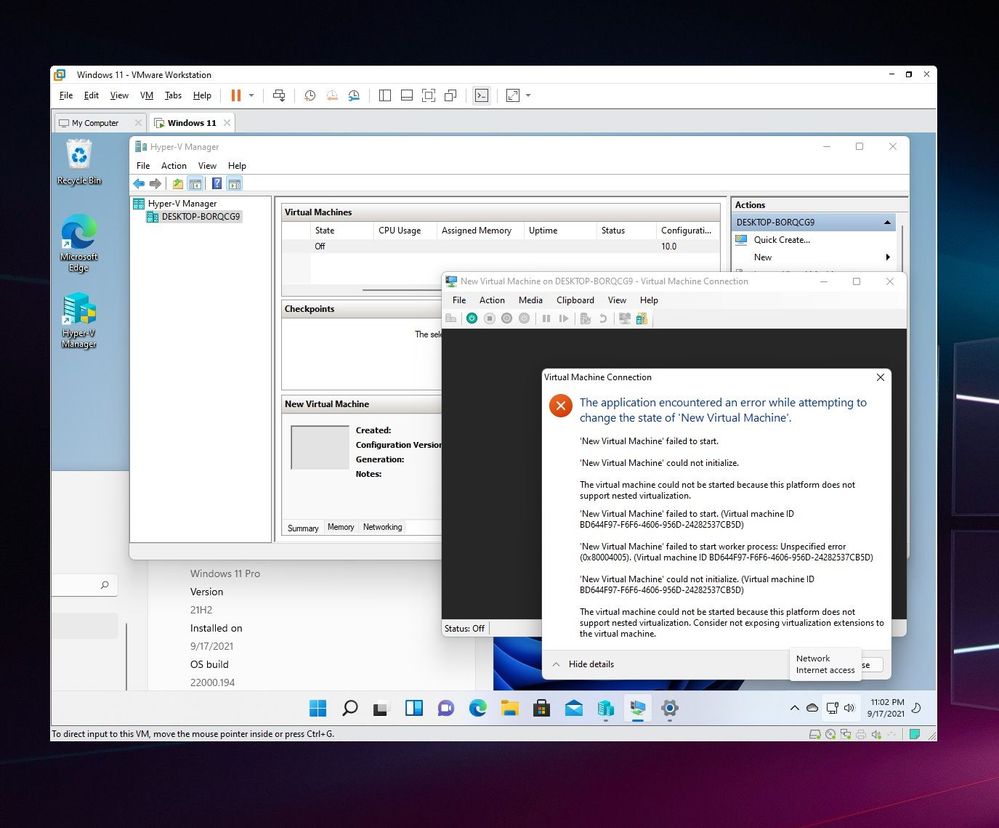Open File Explorer from the taskbar
Viewport: 999px width, 828px height.
(510, 708)
